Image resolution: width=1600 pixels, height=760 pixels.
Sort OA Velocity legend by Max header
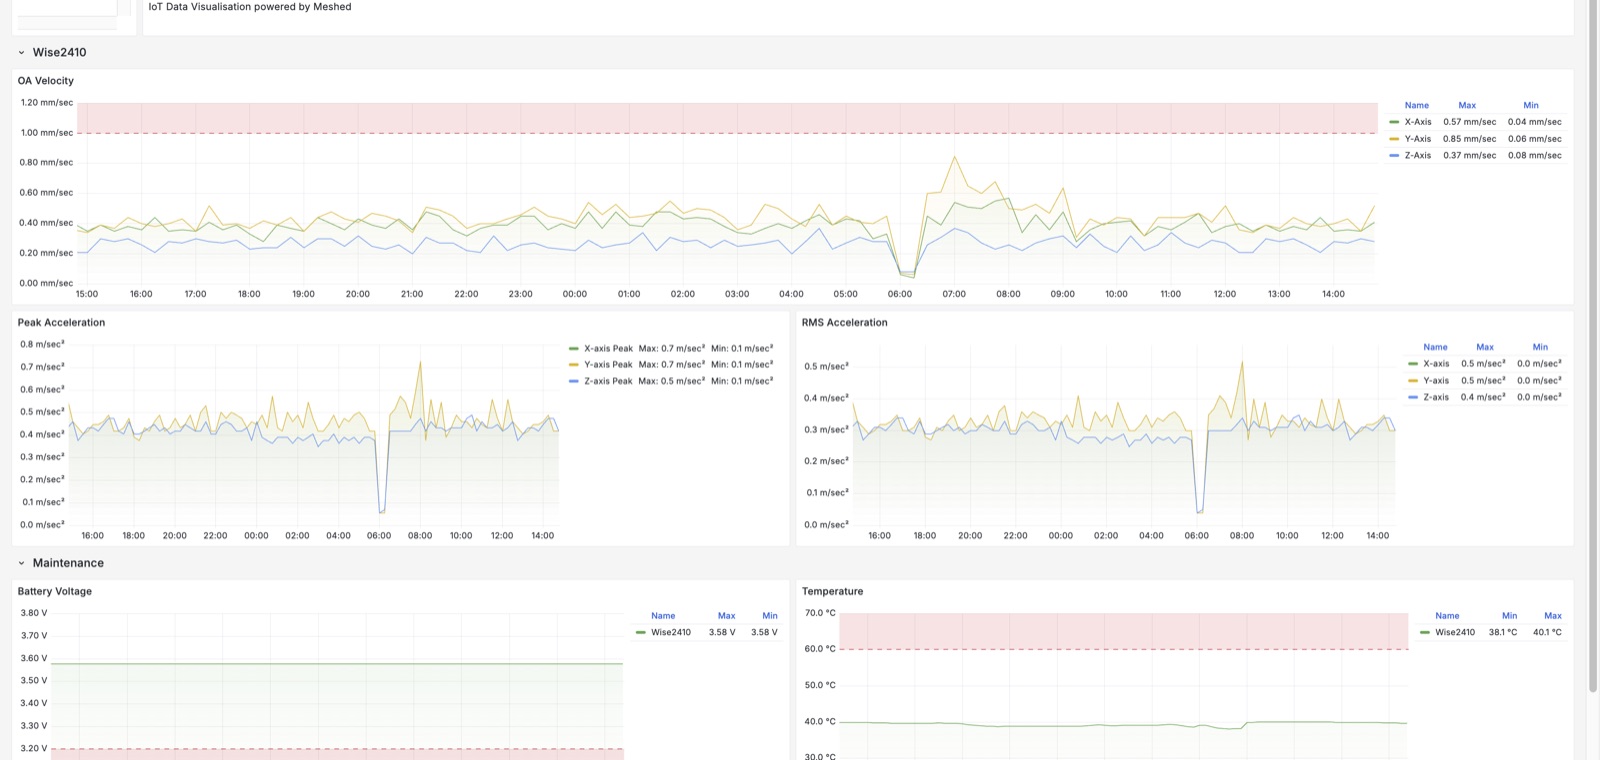(x=1467, y=106)
